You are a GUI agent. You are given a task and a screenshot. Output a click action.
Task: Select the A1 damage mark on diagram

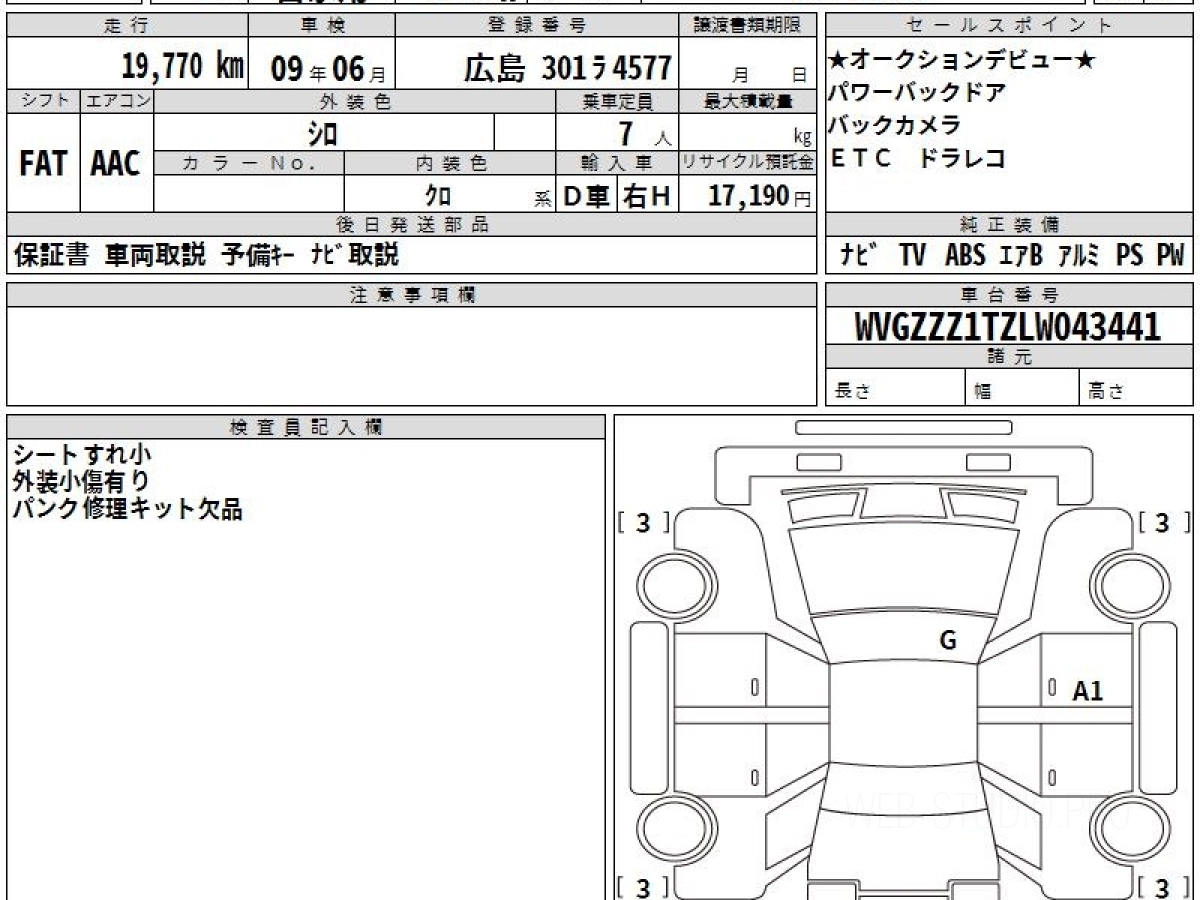(1088, 690)
